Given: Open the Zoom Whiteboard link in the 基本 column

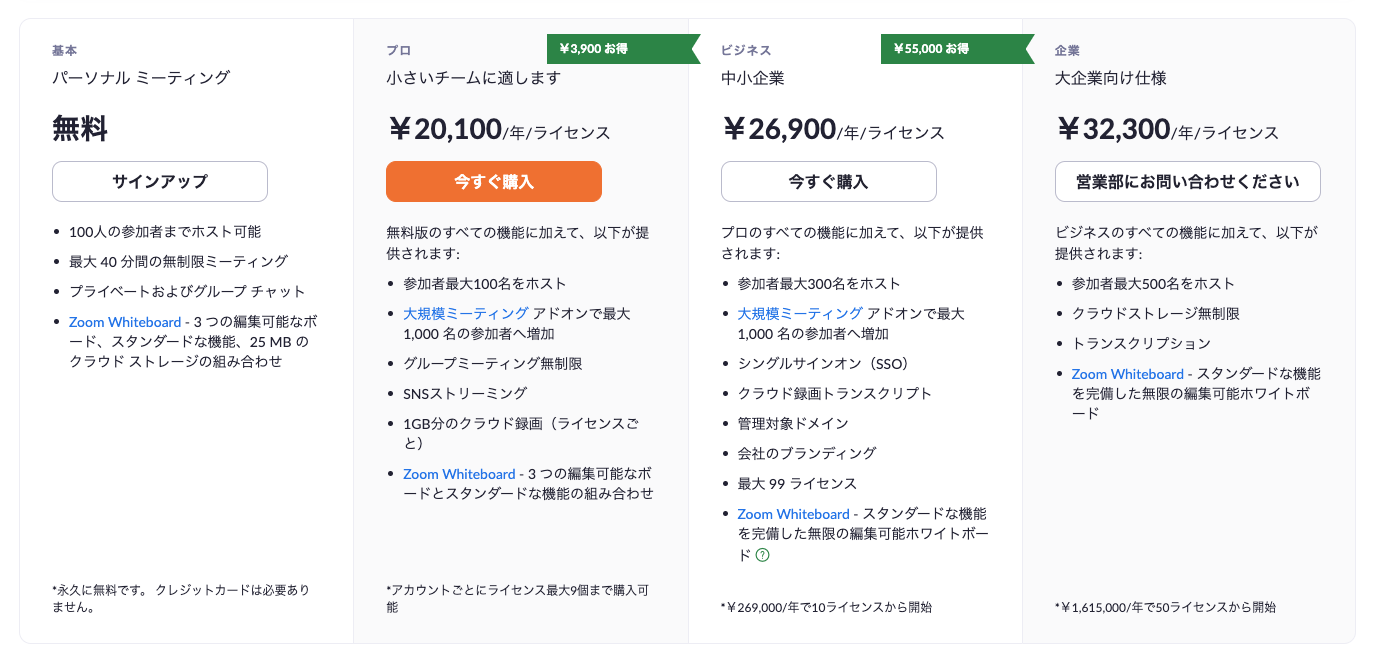Looking at the screenshot, I should tap(124, 321).
